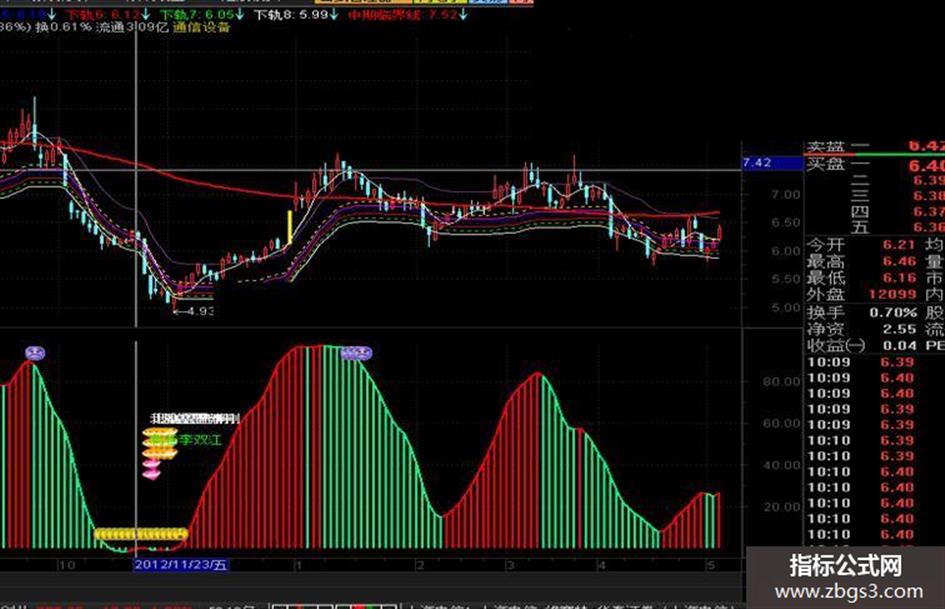Click the 5.00 price axis label

click(x=786, y=308)
